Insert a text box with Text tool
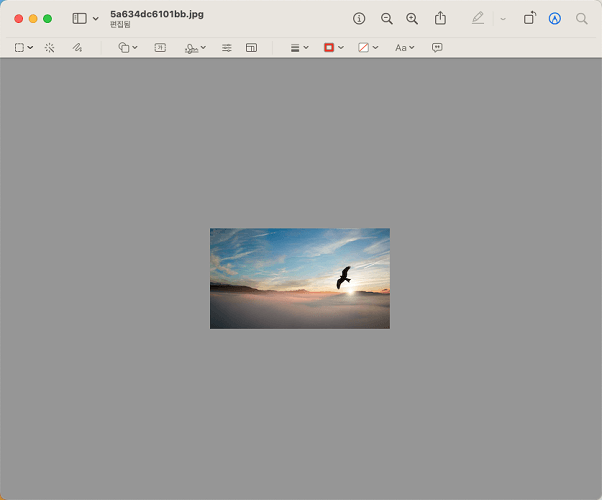This screenshot has height=500, width=602. click(160, 47)
